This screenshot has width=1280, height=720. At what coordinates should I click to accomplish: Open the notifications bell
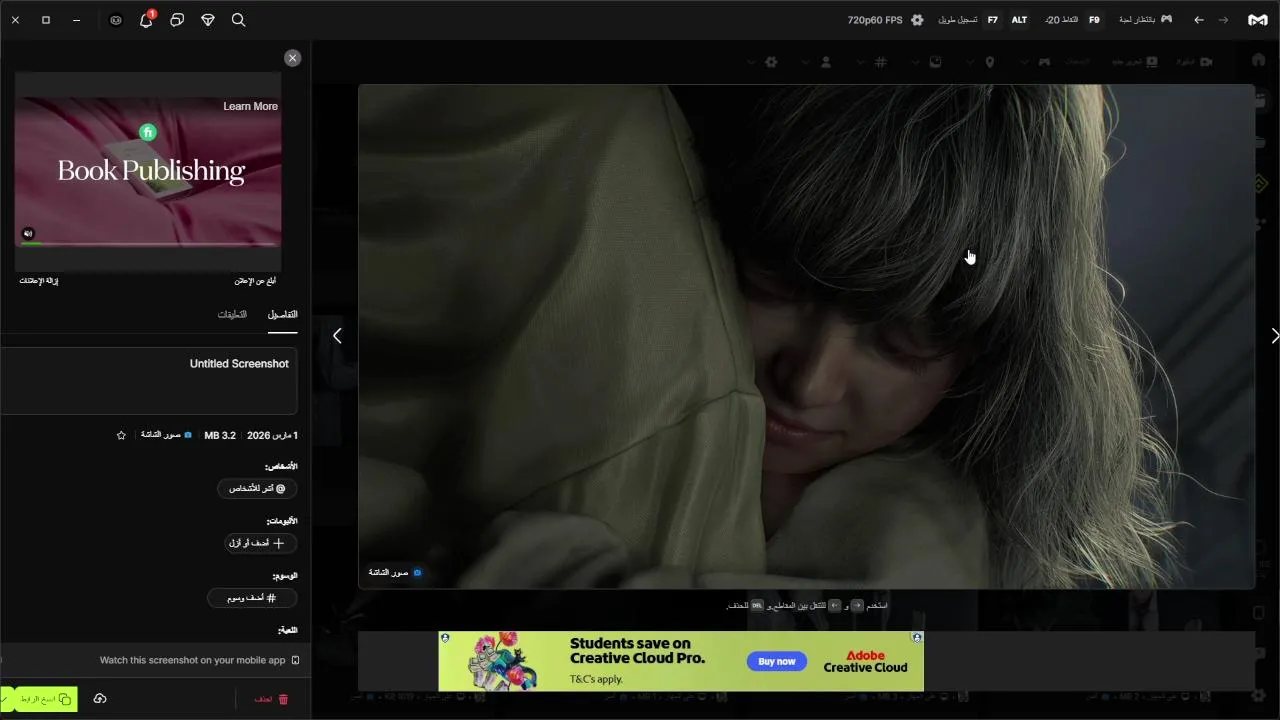coord(146,20)
